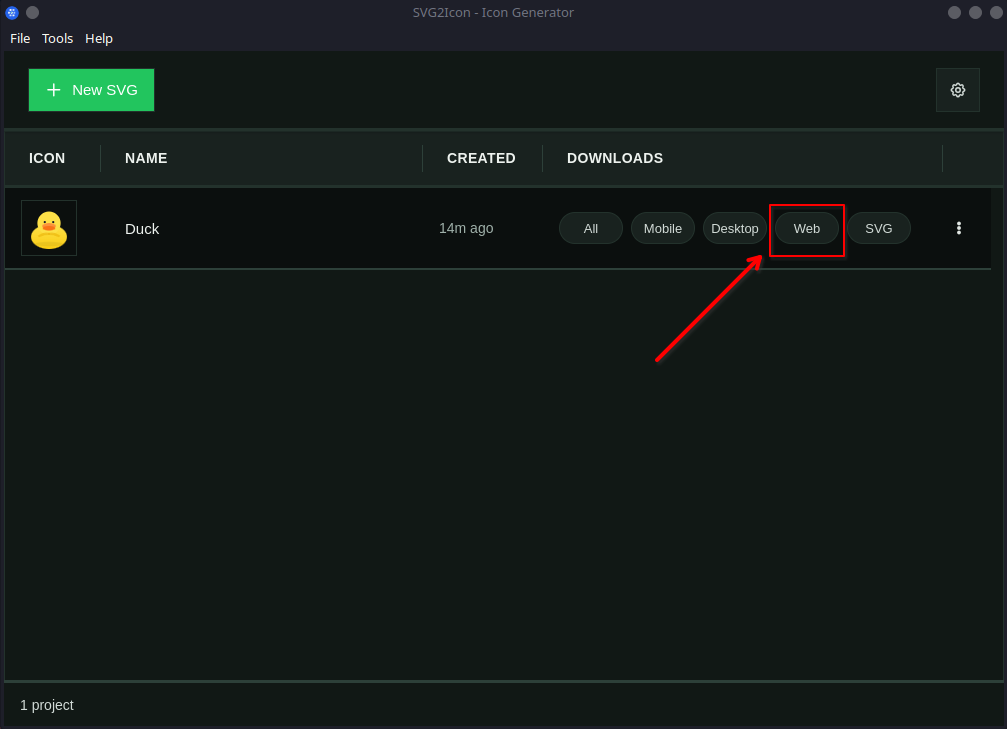Download the Mobile icon set
Screen dimensions: 1007x729
662,228
